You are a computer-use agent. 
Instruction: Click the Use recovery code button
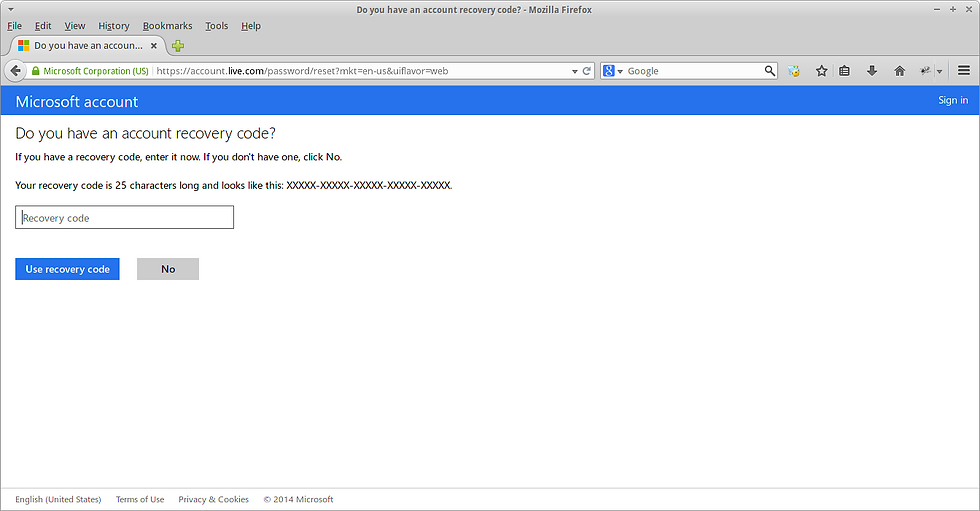(x=68, y=269)
